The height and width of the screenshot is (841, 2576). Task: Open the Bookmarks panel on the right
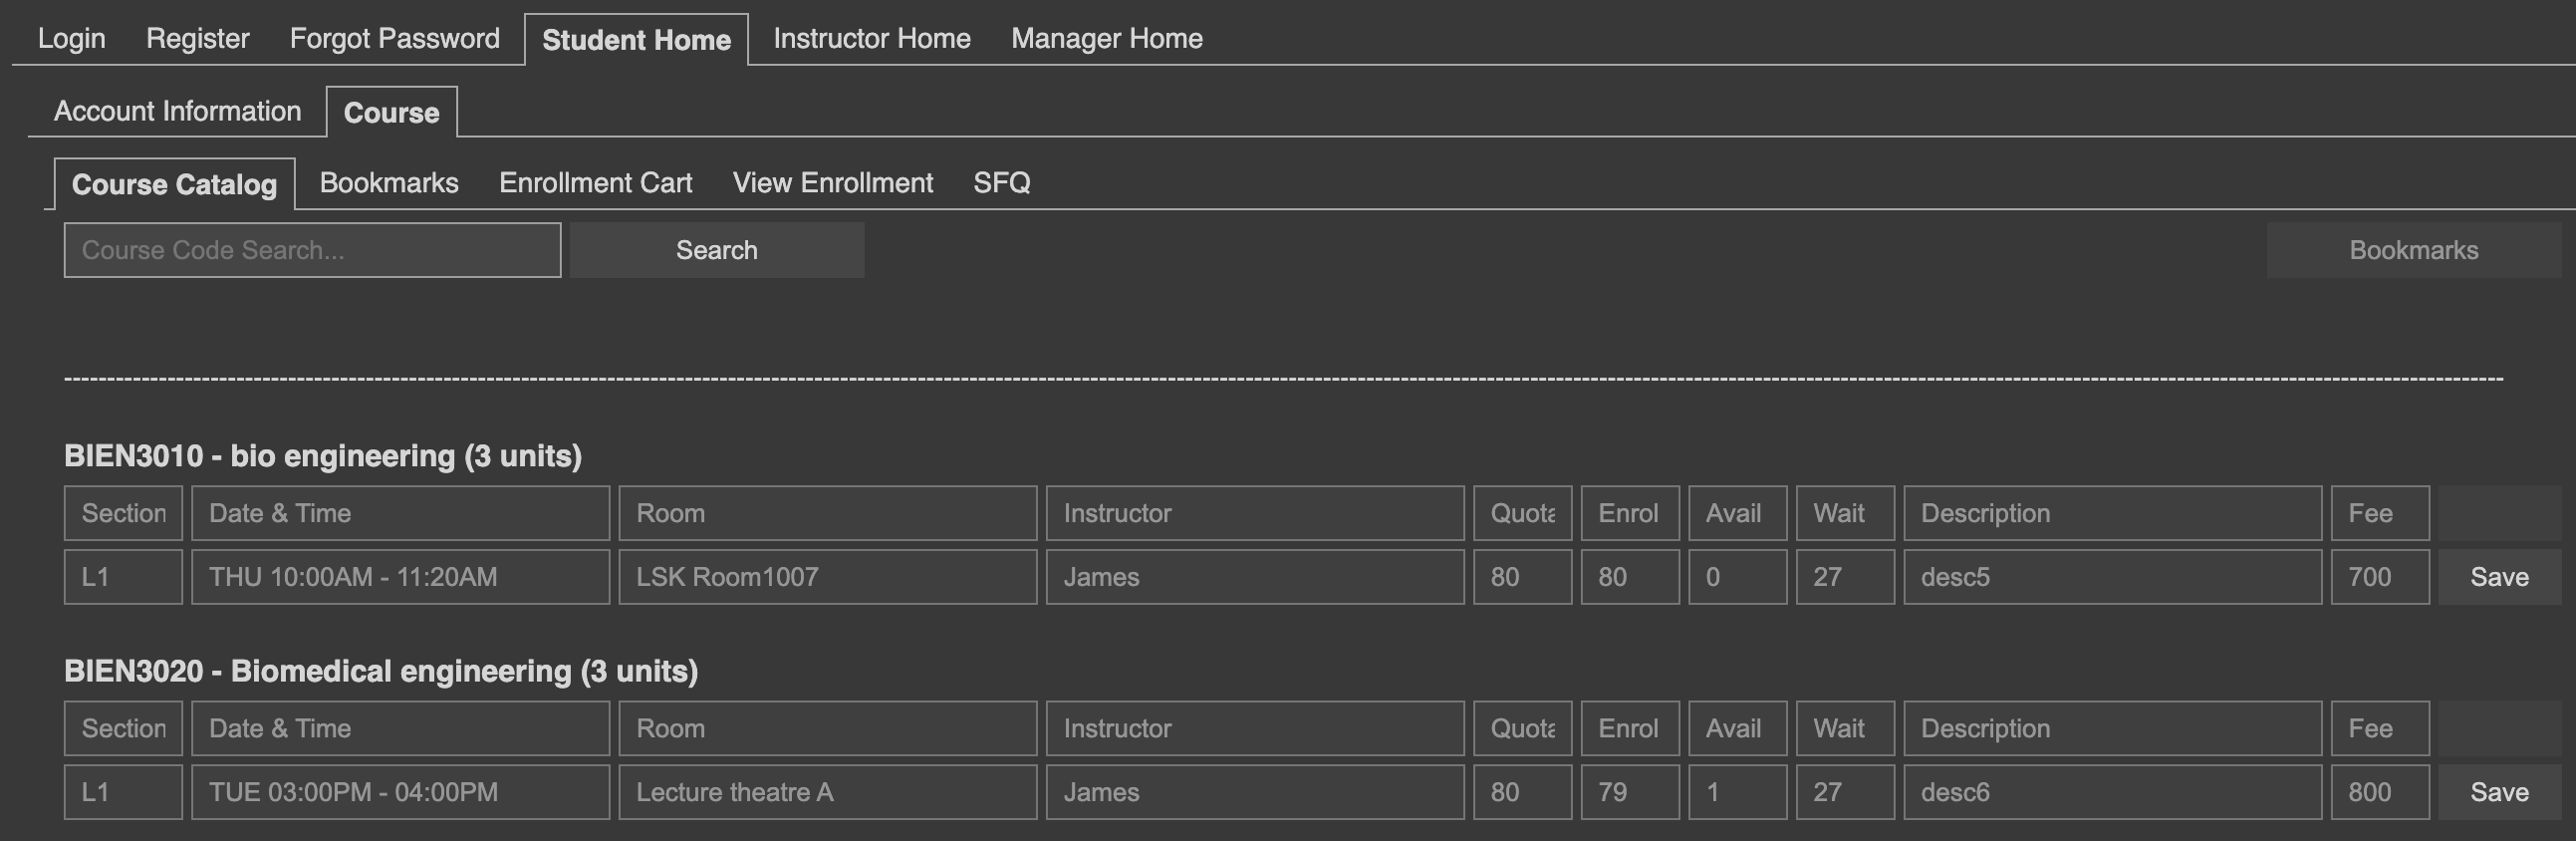tap(2413, 249)
